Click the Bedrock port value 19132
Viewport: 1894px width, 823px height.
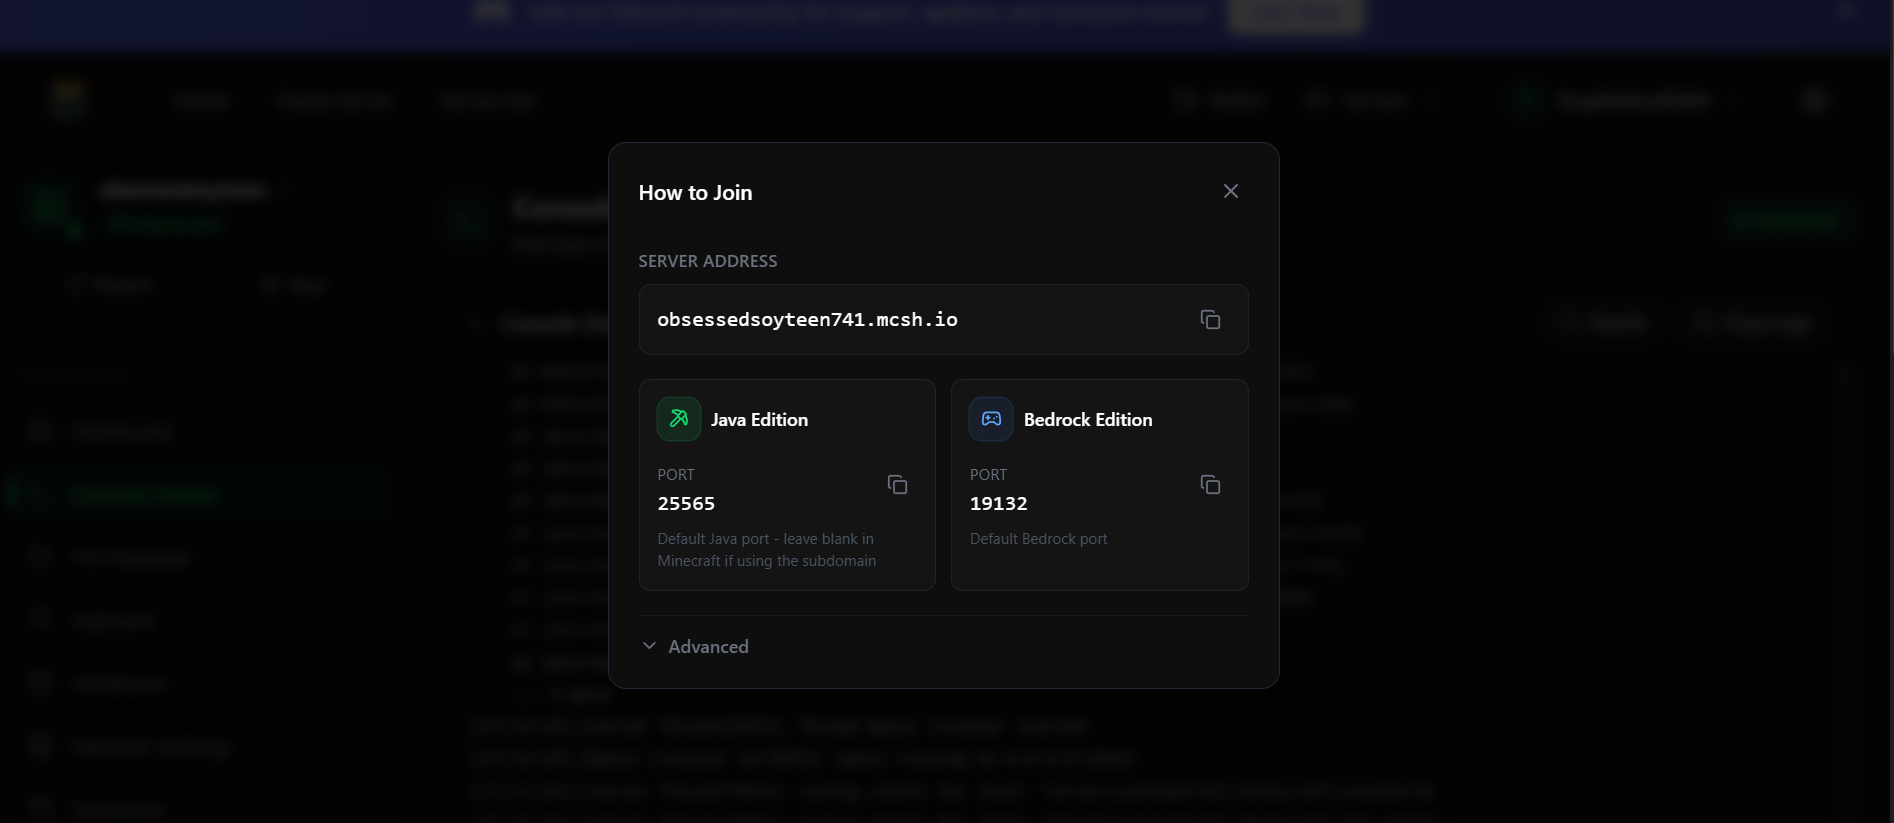[x=998, y=504]
